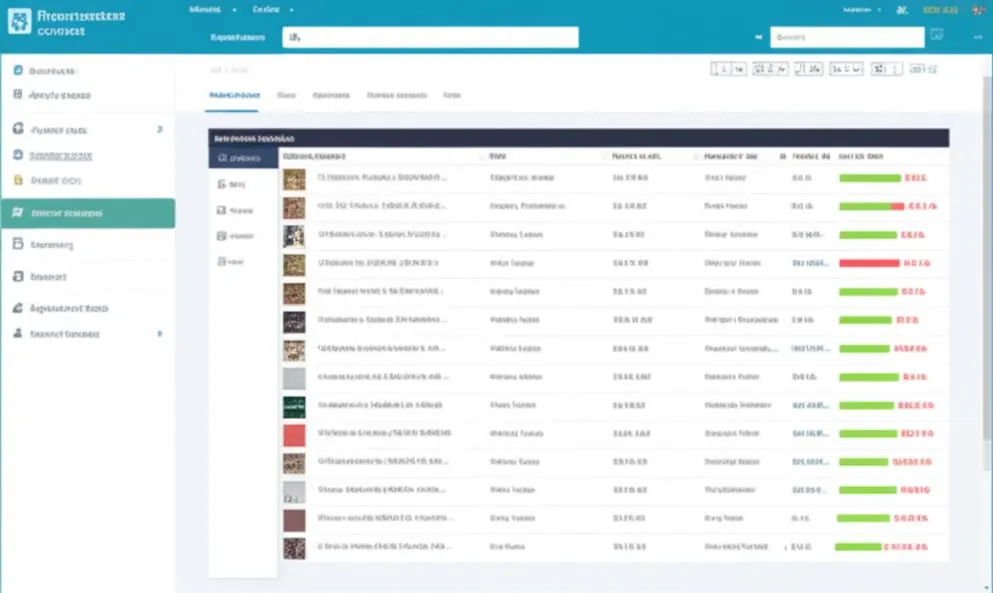Click the first sidebar item's blue icon
This screenshot has height=593, width=993.
point(18,70)
